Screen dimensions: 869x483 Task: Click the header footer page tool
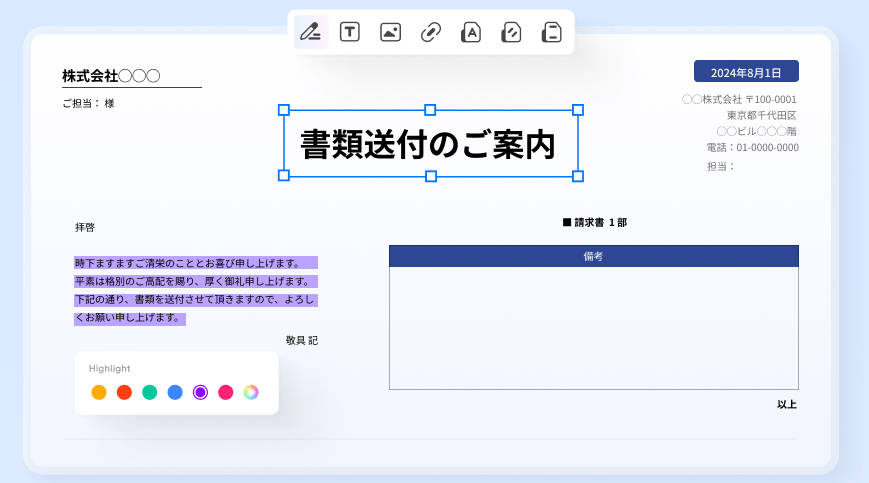pyautogui.click(x=551, y=32)
